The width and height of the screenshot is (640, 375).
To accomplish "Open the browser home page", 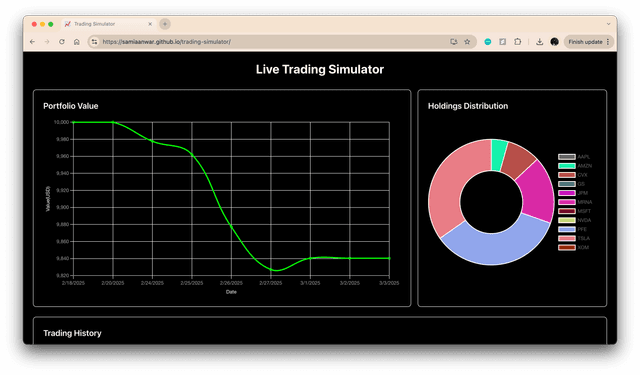I will pyautogui.click(x=76, y=42).
